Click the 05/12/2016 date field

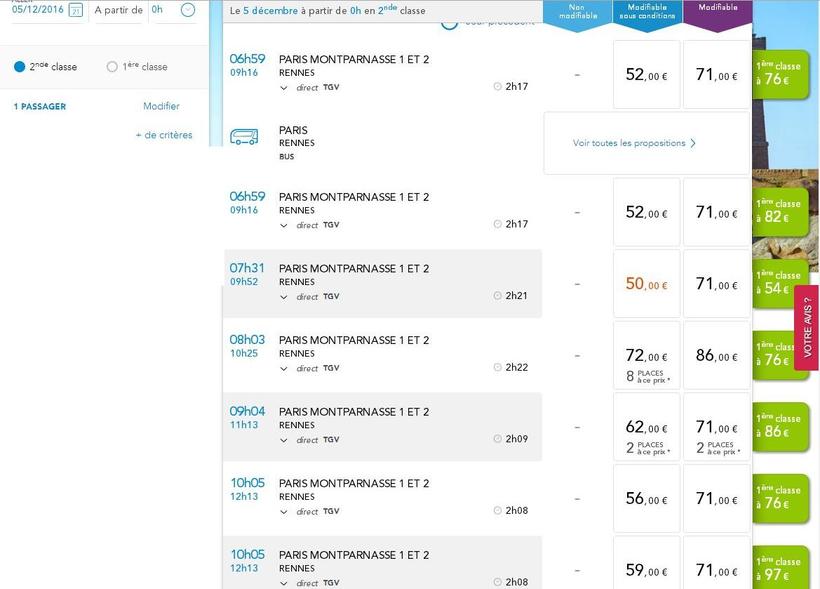pyautogui.click(x=38, y=10)
